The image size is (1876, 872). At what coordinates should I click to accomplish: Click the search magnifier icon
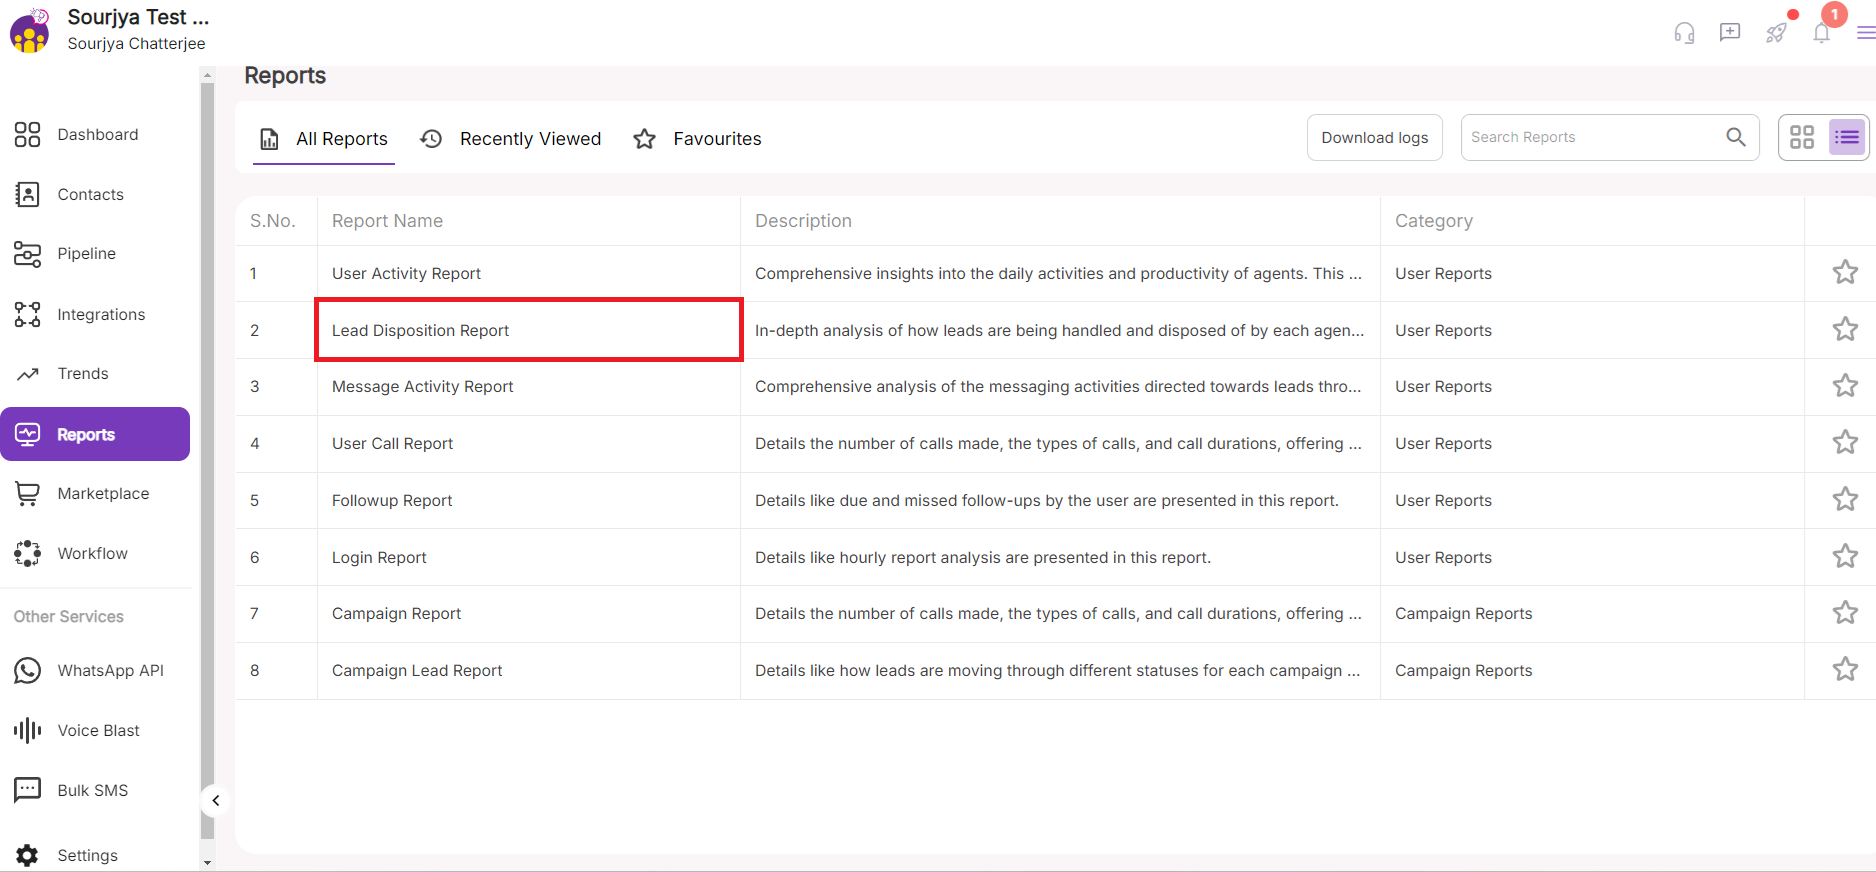coord(1735,137)
